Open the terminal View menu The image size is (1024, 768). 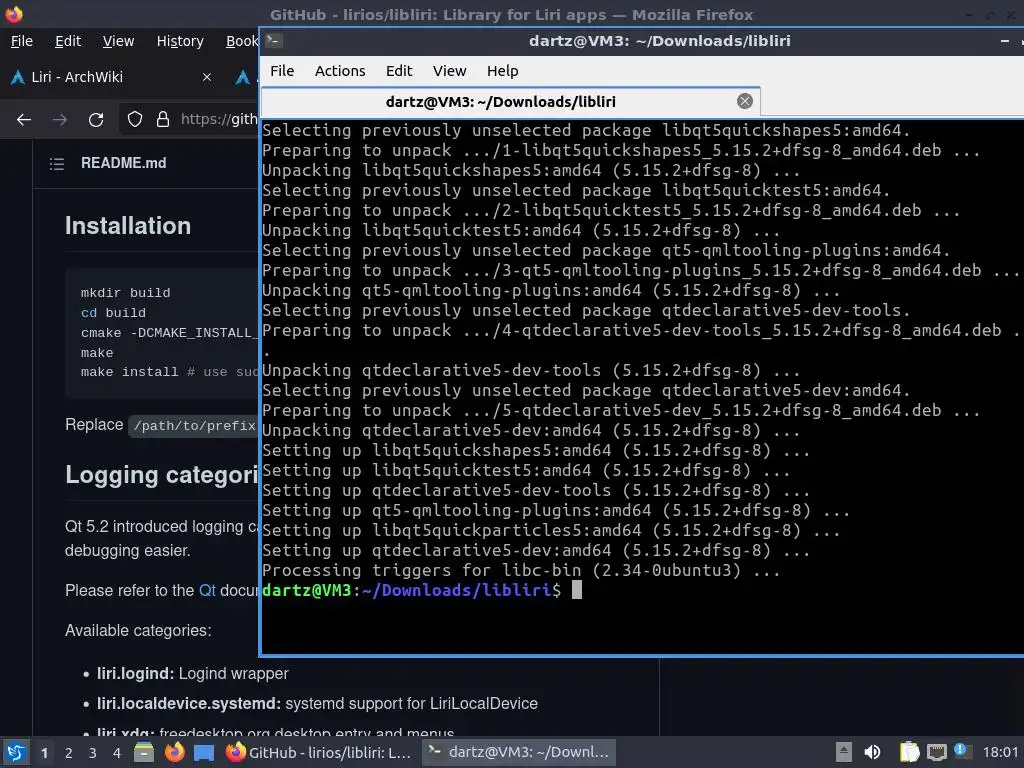pyautogui.click(x=449, y=71)
